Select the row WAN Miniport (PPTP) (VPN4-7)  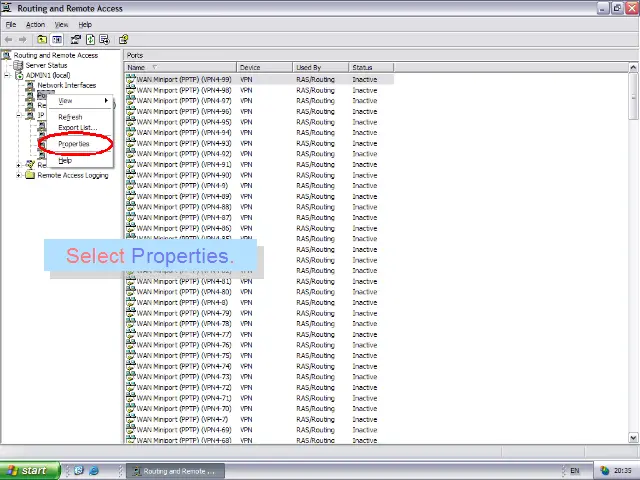point(260,419)
